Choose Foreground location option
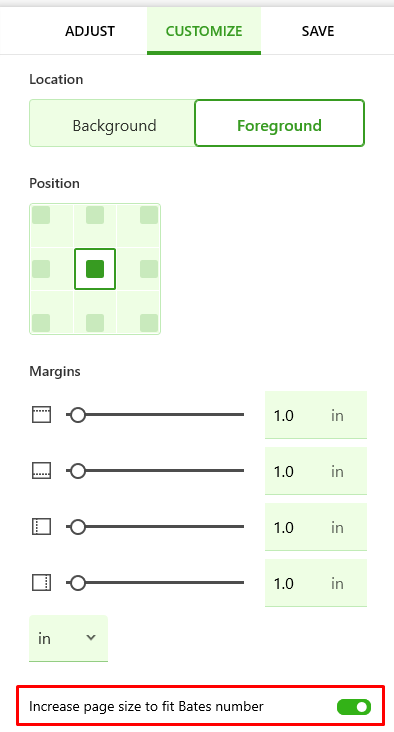 [279, 123]
